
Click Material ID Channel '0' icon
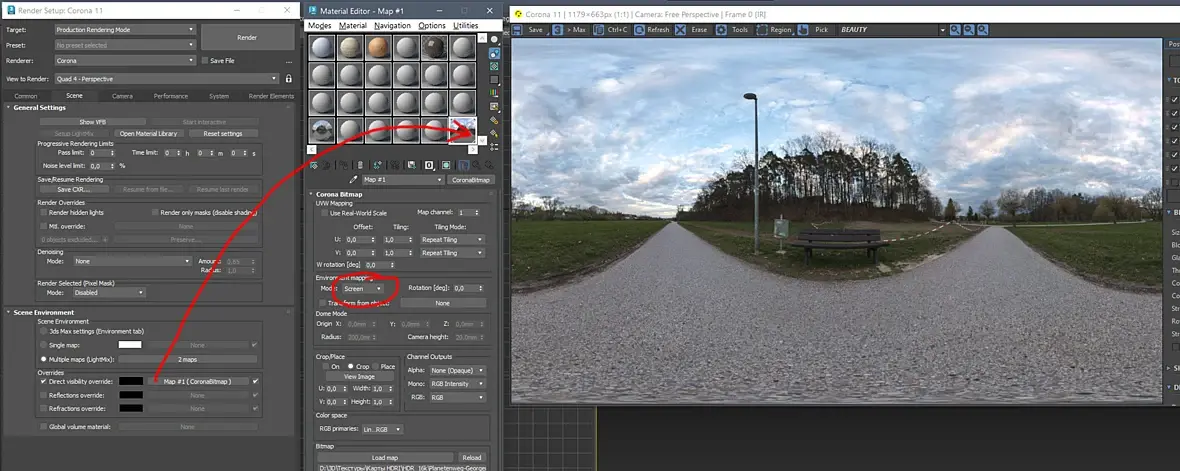[x=429, y=165]
